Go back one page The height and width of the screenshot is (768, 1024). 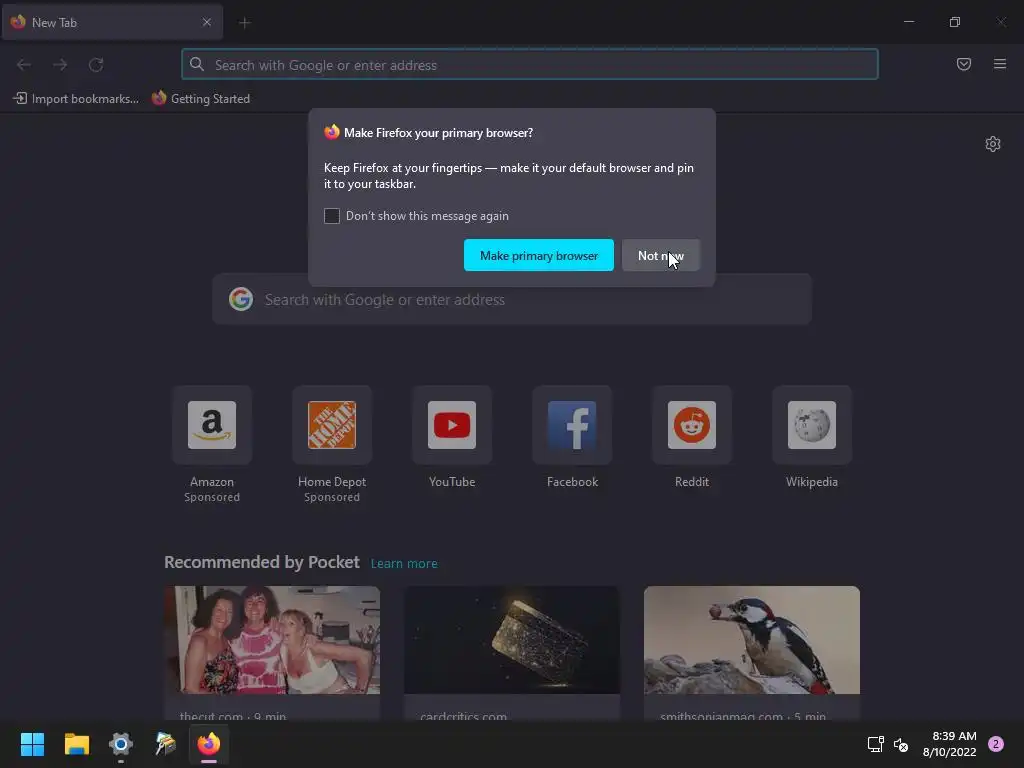[24, 65]
